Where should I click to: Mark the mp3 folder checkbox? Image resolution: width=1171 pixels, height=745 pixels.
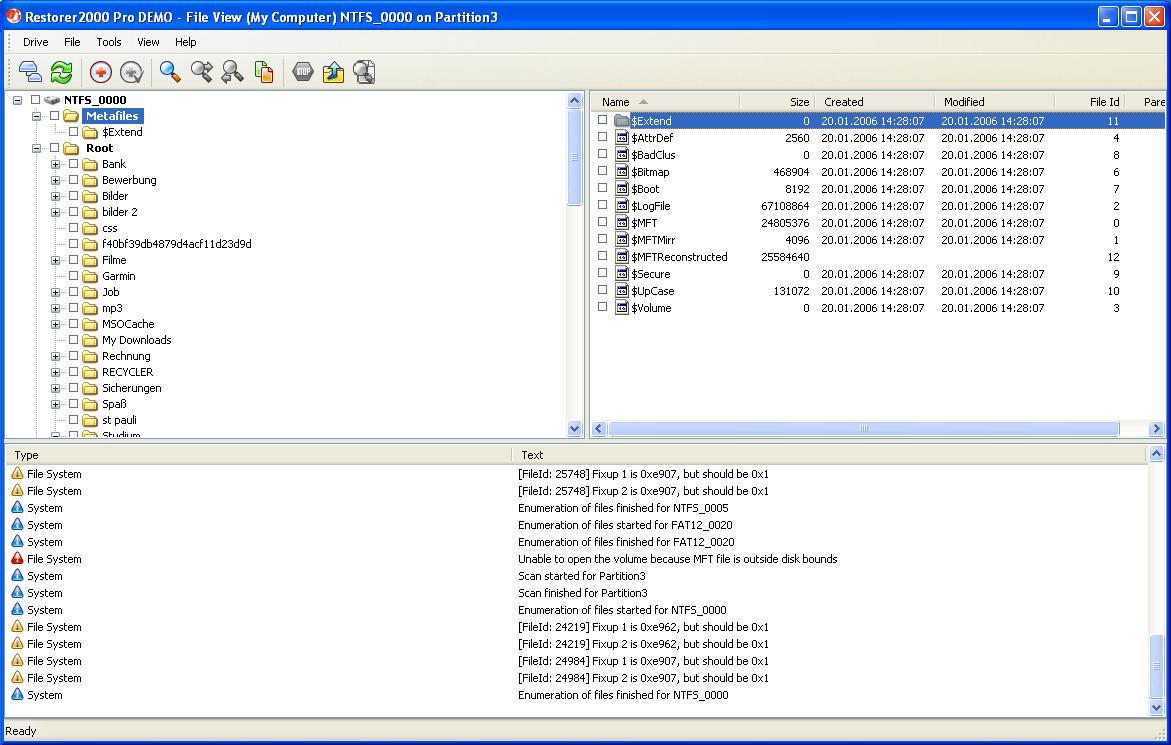tap(73, 308)
